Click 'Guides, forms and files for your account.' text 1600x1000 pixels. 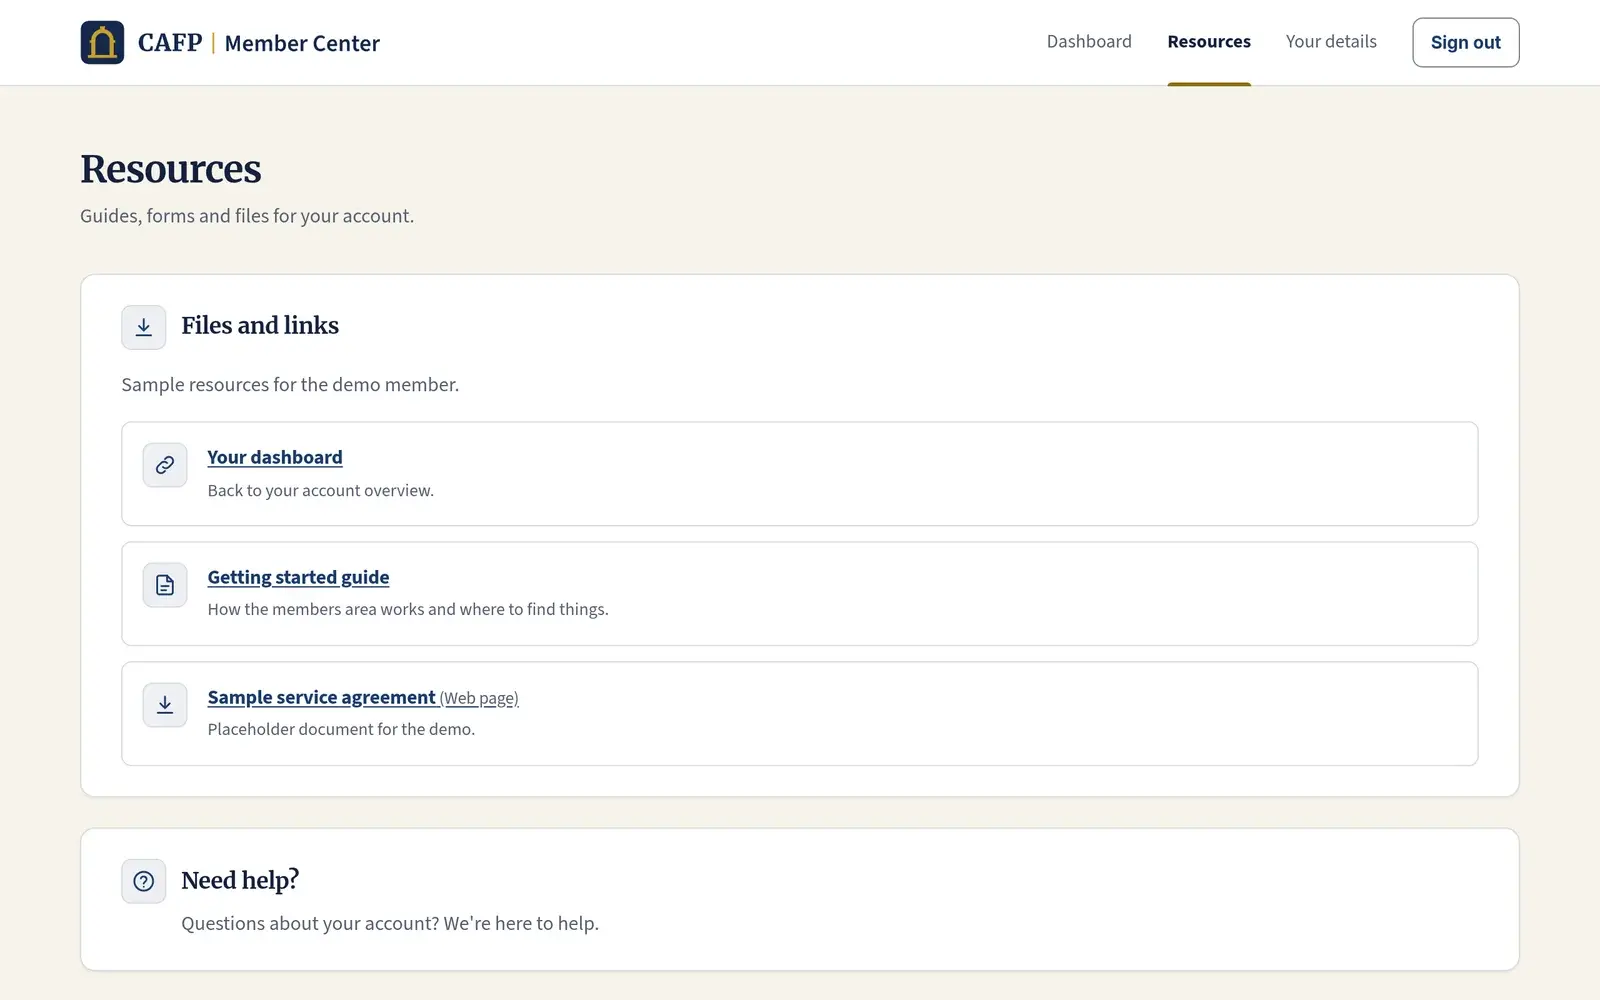pyautogui.click(x=247, y=216)
